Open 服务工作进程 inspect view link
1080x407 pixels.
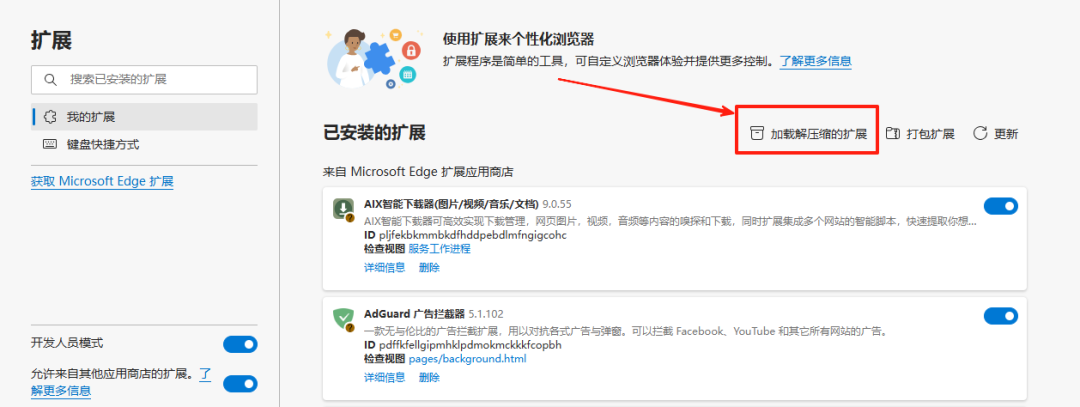(x=439, y=249)
